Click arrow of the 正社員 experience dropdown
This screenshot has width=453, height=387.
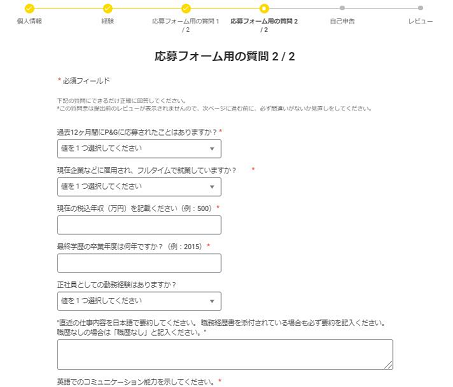click(x=212, y=301)
